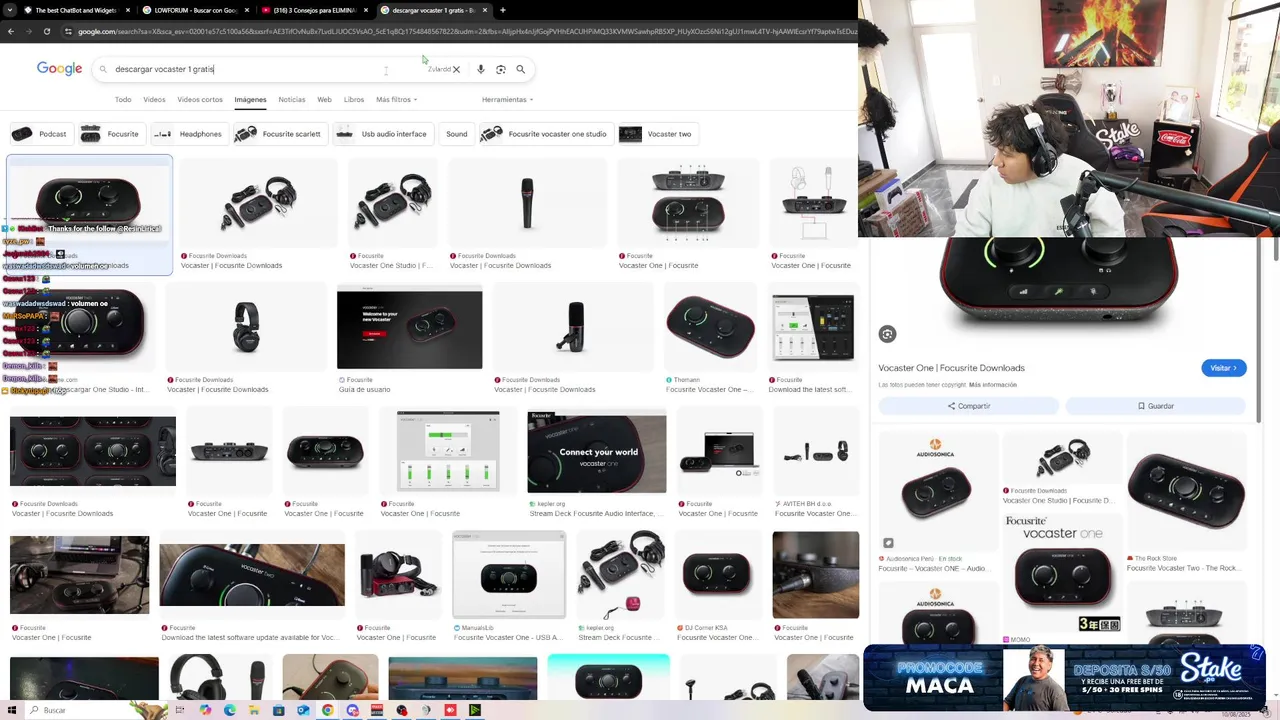Open Microsoft Store from taskbar

click(279, 710)
